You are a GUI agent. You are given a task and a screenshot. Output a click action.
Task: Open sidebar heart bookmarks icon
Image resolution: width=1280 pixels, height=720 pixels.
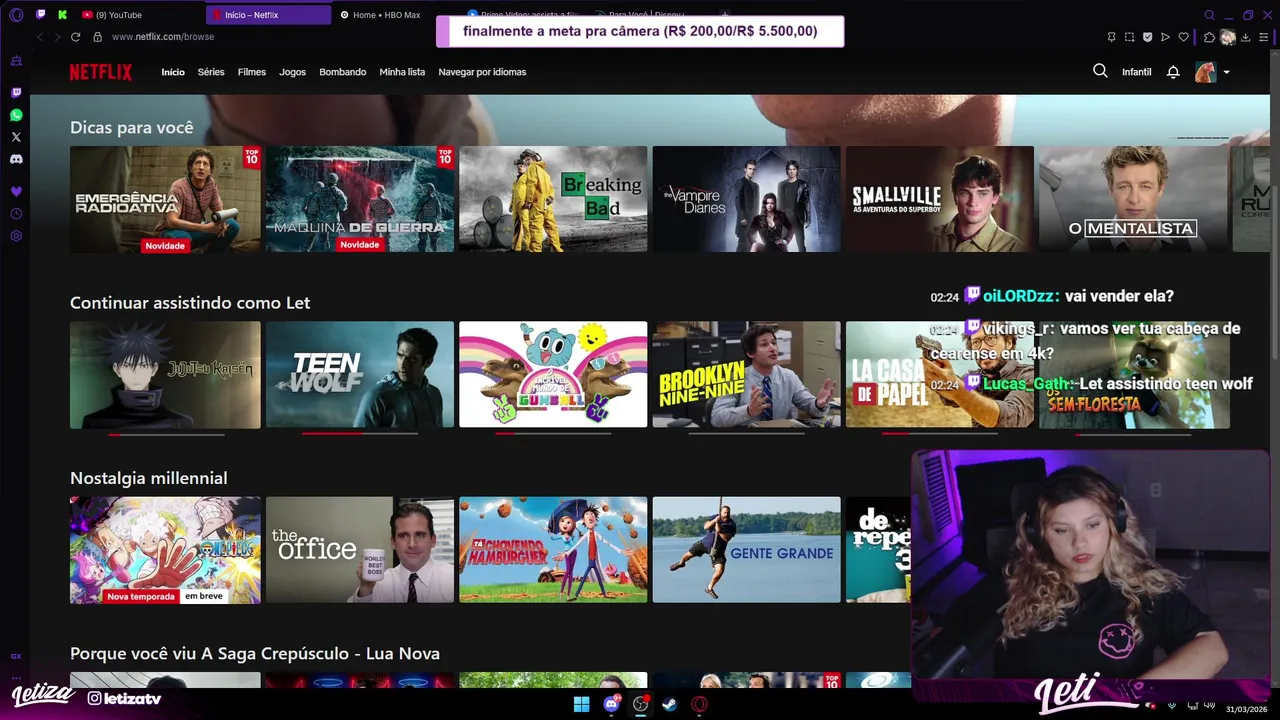pyautogui.click(x=16, y=191)
